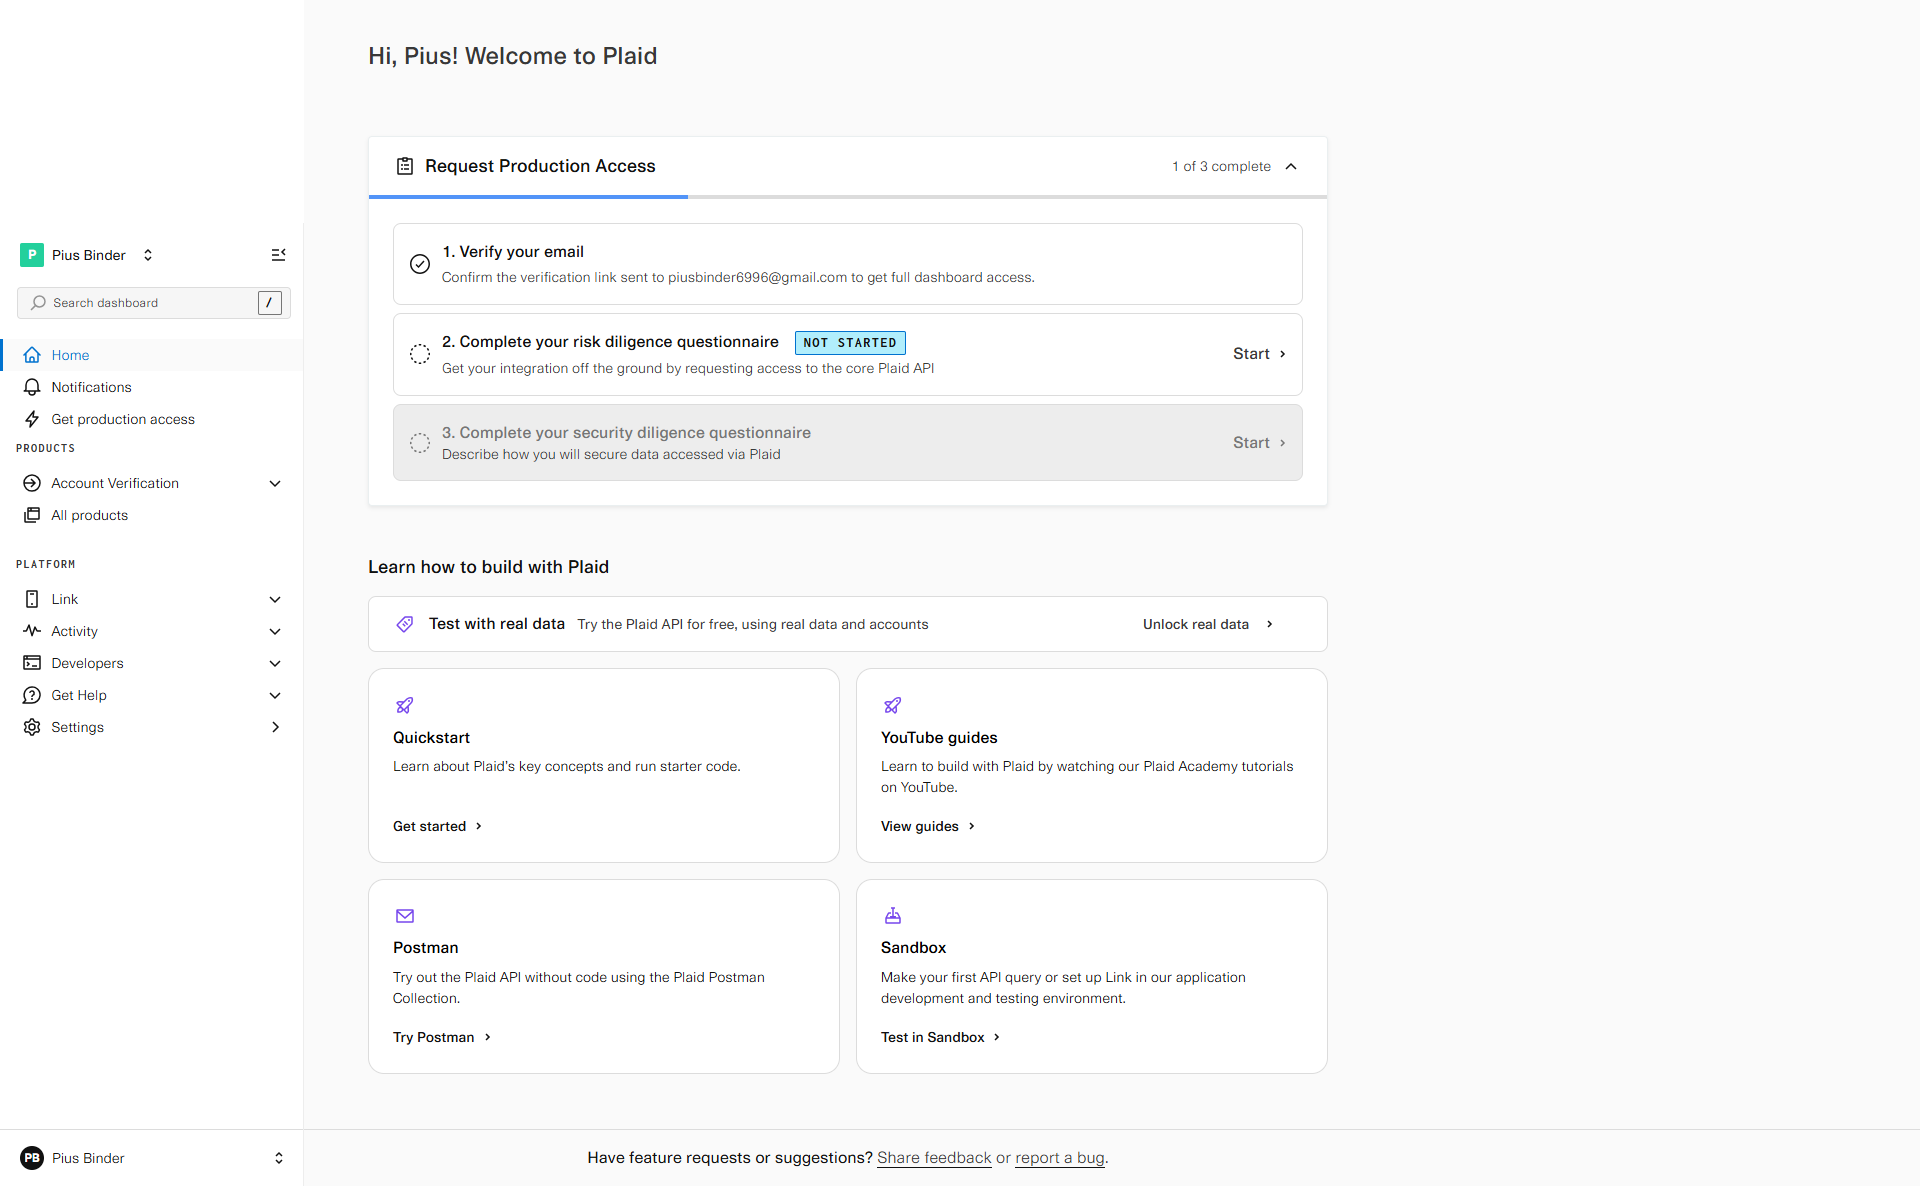The height and width of the screenshot is (1186, 1920).
Task: Open the Pius Binder team switcher arrows
Action: 148,255
